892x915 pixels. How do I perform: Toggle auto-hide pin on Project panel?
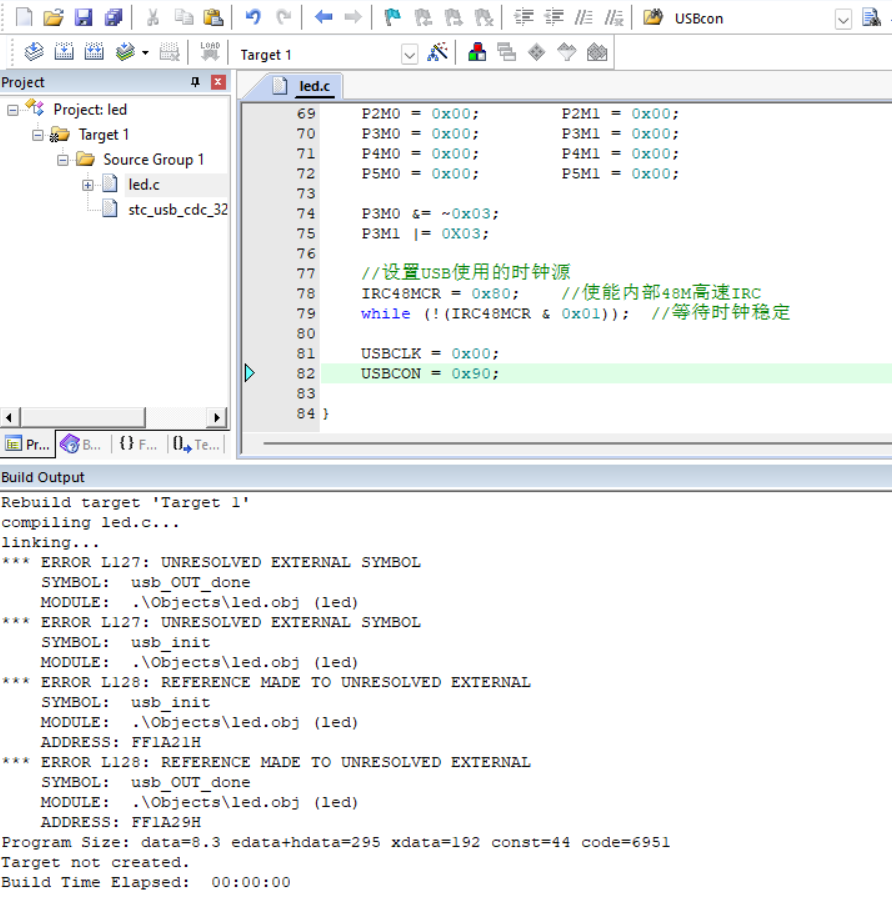point(195,82)
